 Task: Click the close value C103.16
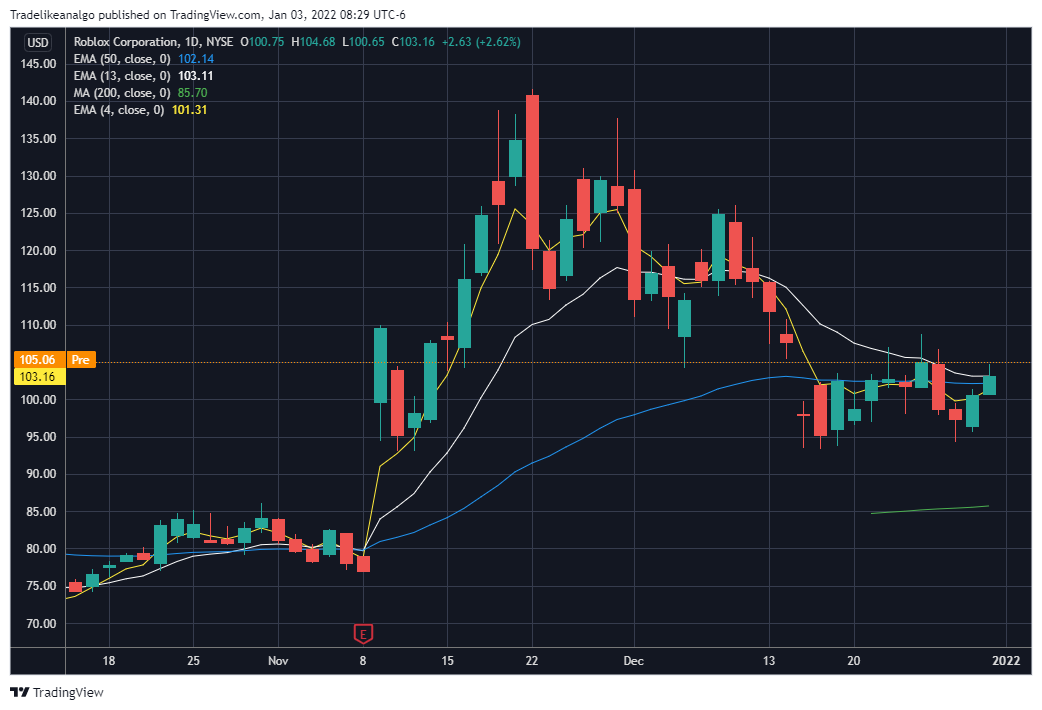tap(413, 42)
